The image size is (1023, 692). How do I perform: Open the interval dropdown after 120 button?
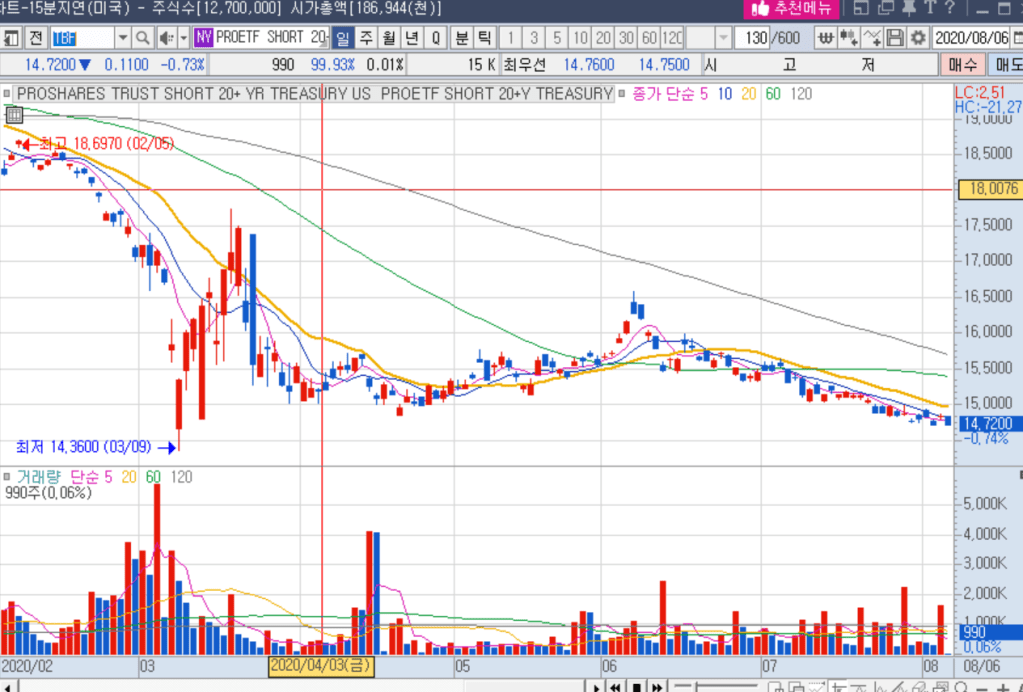click(723, 38)
